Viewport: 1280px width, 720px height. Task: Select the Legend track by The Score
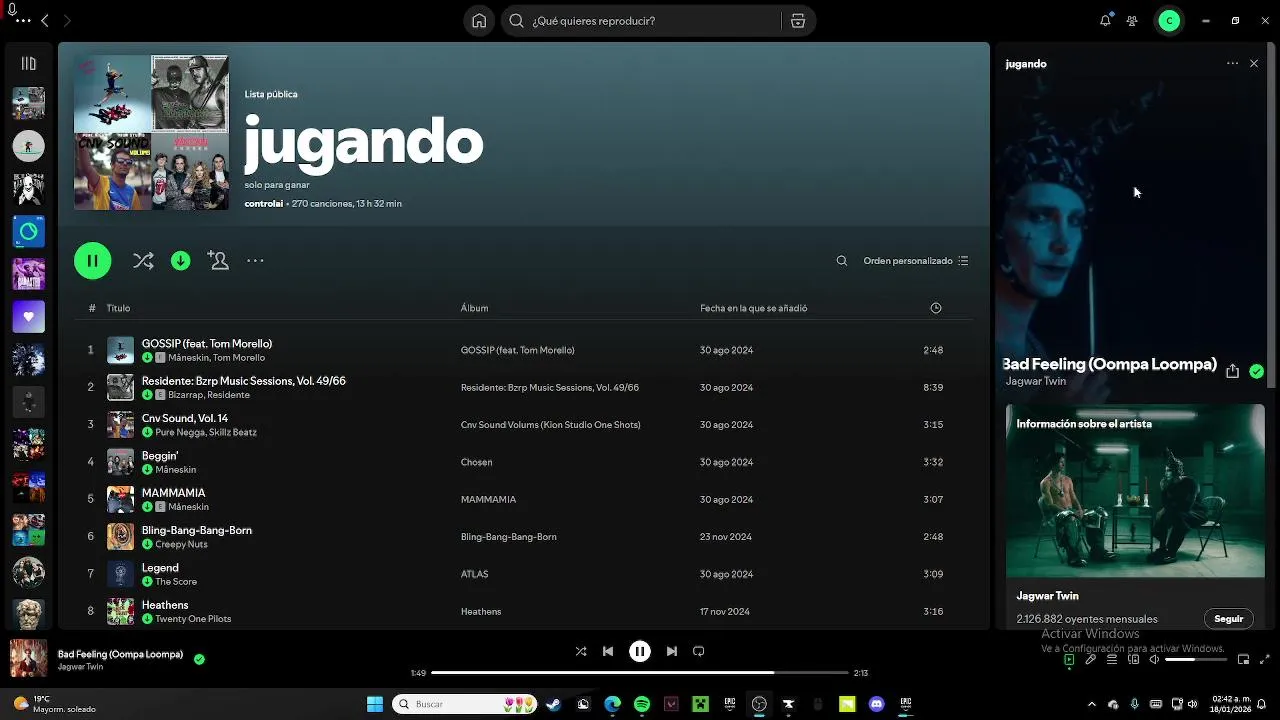[x=160, y=568]
